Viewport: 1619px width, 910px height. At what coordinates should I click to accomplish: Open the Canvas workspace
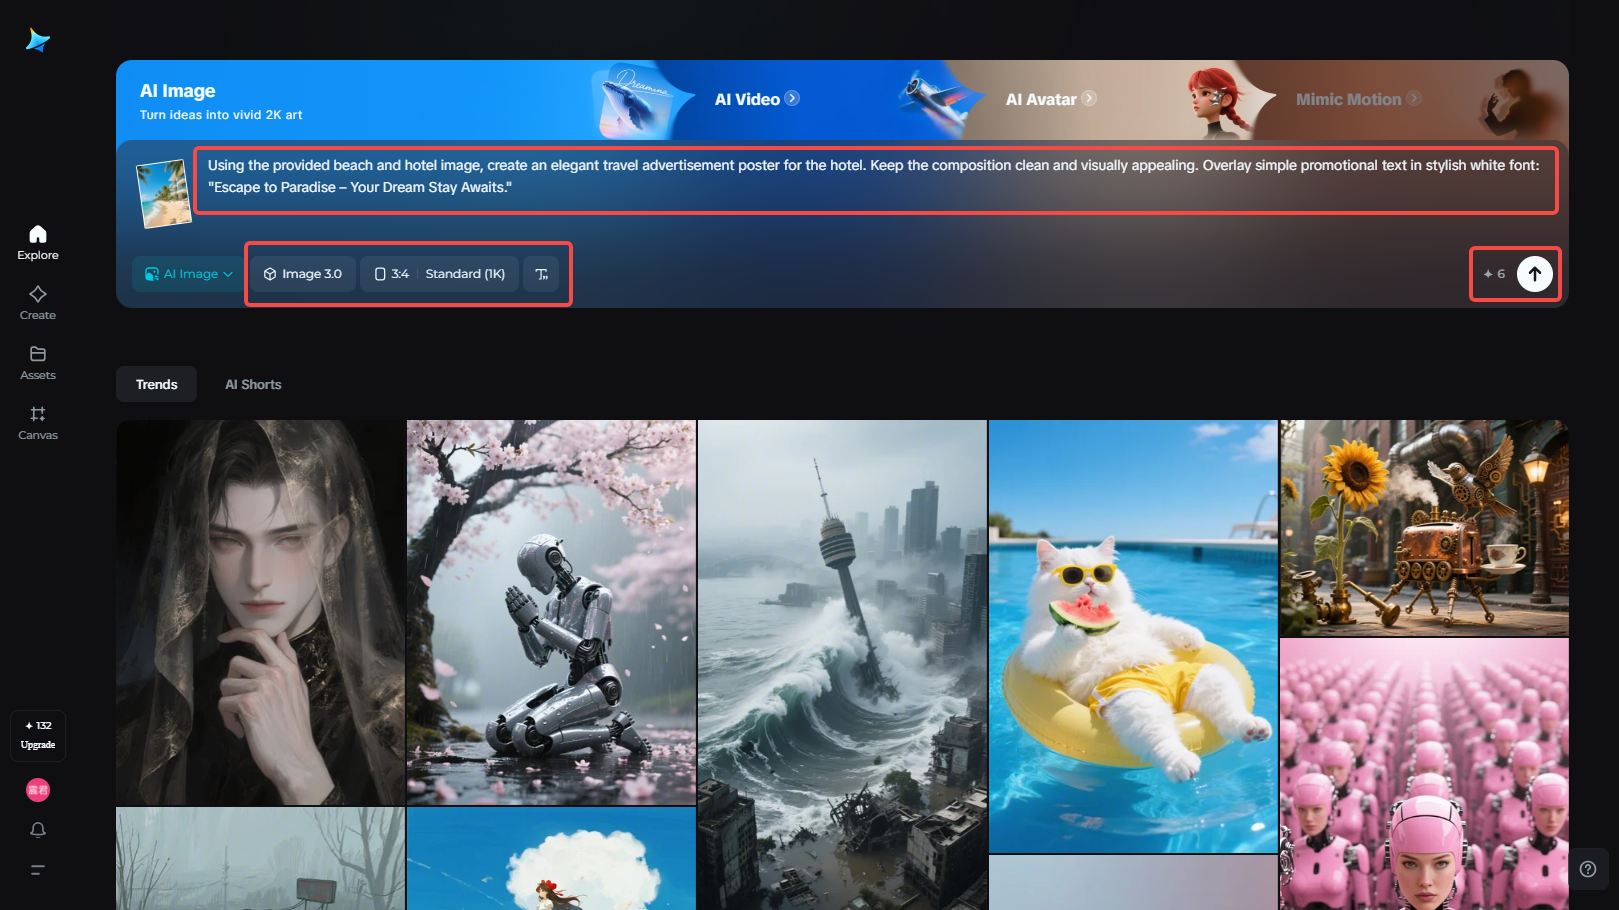click(38, 423)
